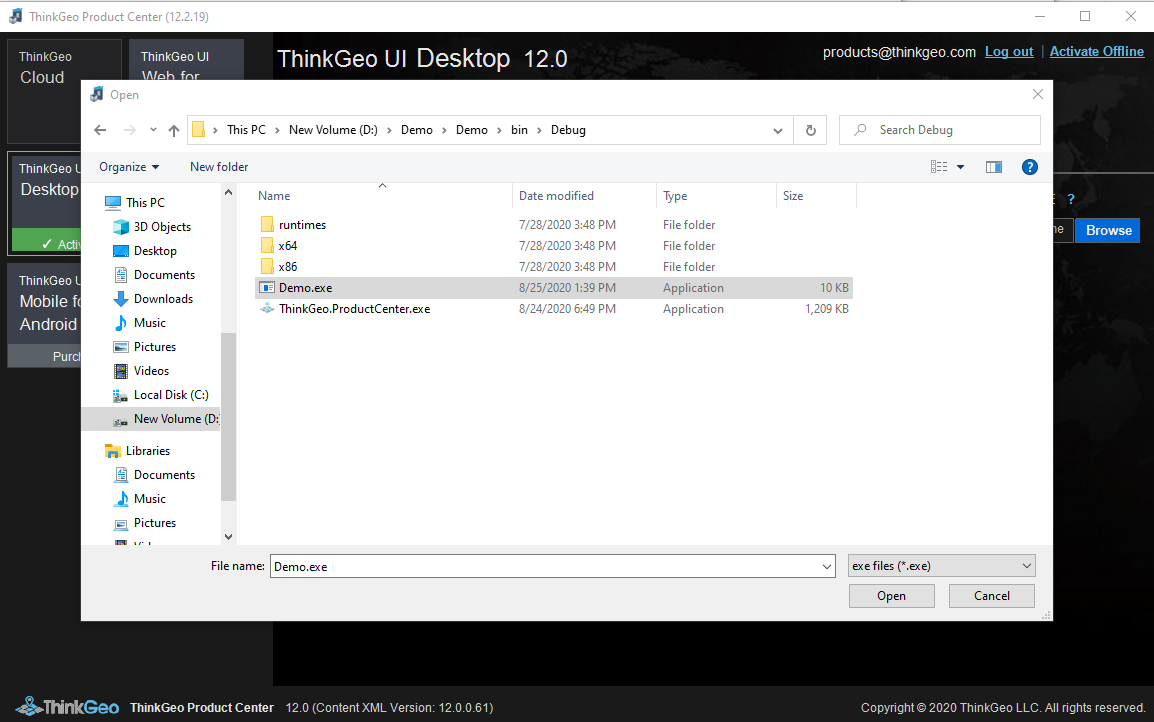Expand the address bar history dropdown
The width and height of the screenshot is (1154, 722).
click(x=777, y=131)
